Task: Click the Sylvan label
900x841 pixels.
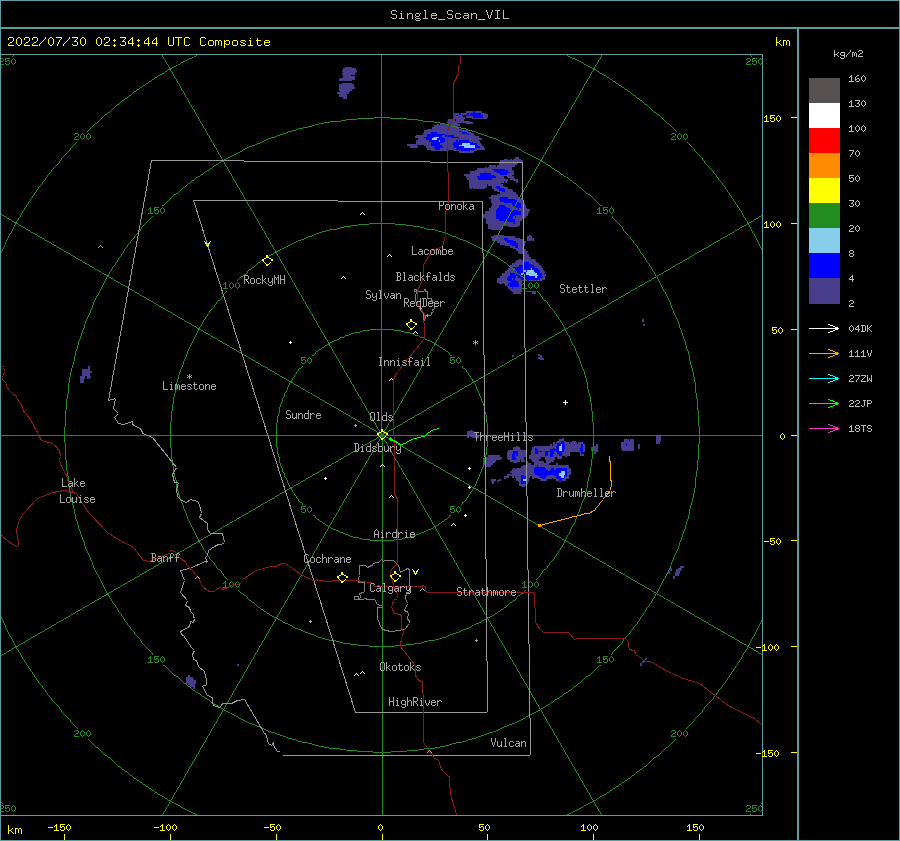Action: [x=383, y=295]
